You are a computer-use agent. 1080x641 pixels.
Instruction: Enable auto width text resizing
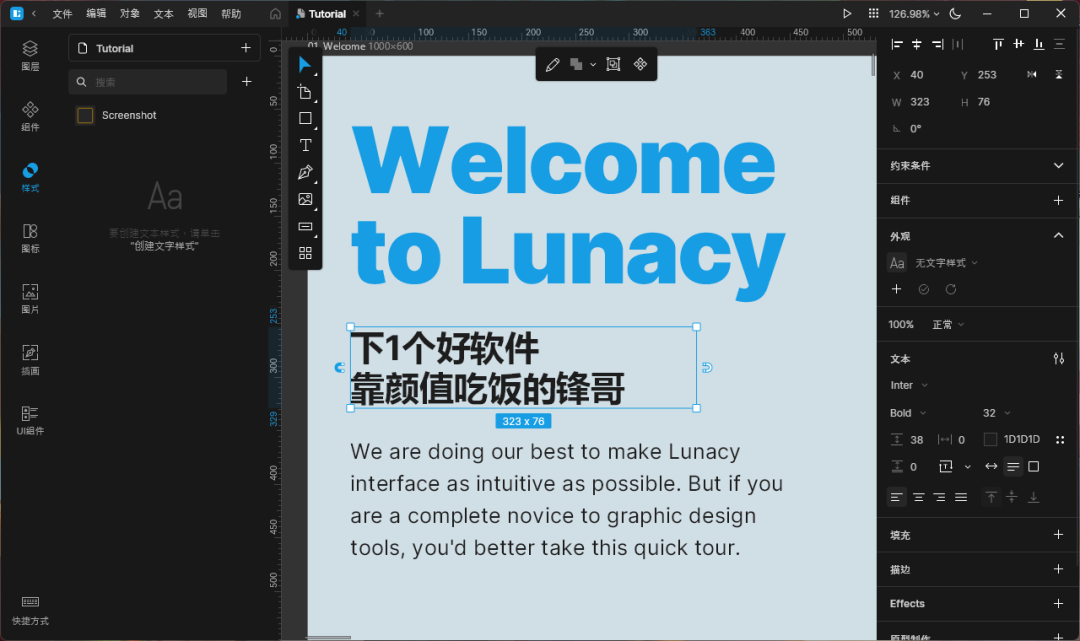(x=991, y=467)
